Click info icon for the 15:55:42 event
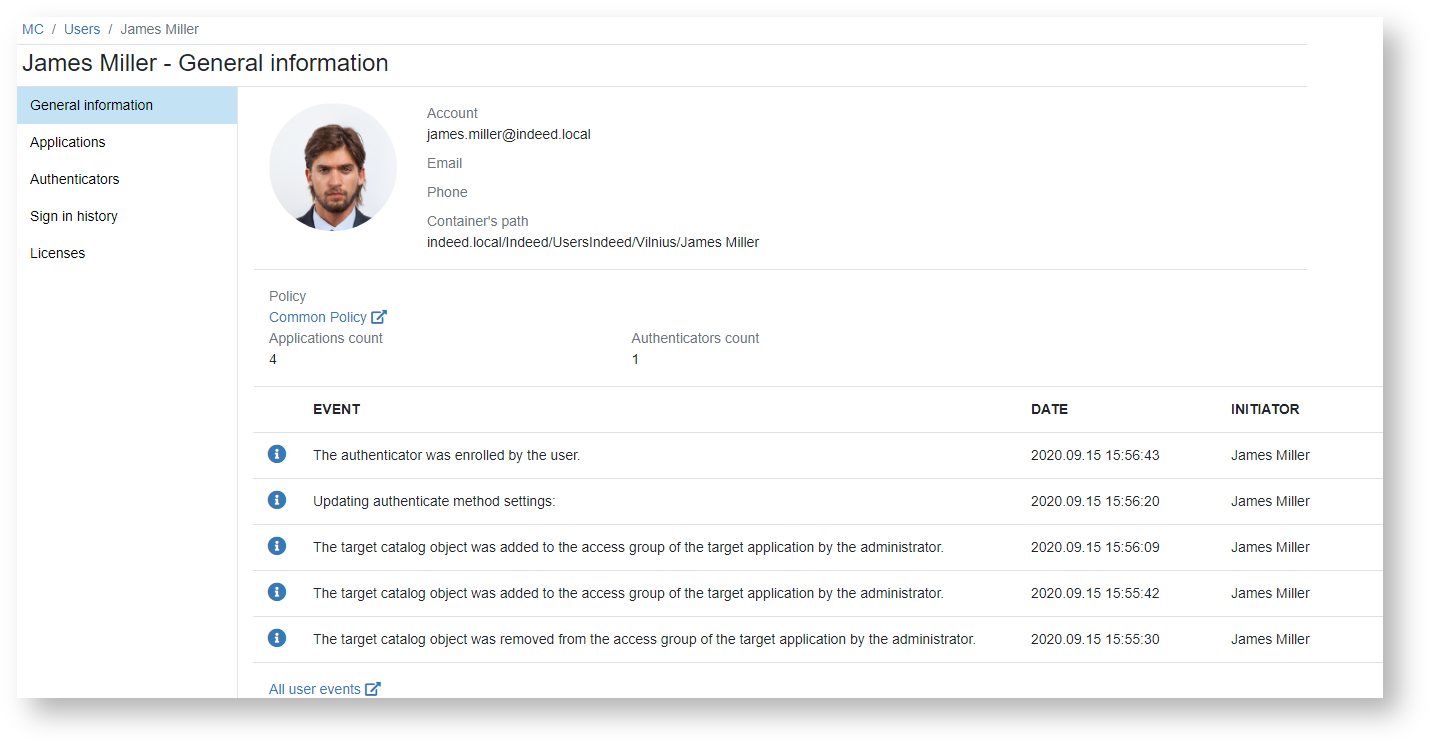The width and height of the screenshot is (1431, 746). tap(277, 592)
